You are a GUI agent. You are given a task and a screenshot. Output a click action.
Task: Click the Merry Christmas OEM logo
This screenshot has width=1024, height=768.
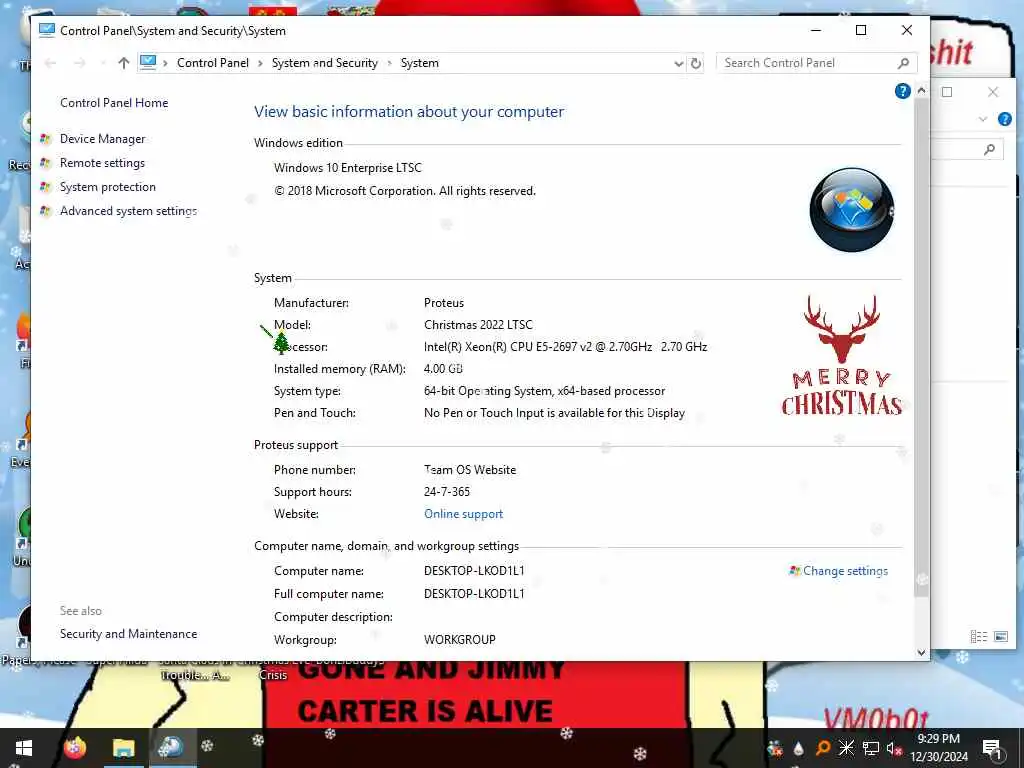coord(842,355)
